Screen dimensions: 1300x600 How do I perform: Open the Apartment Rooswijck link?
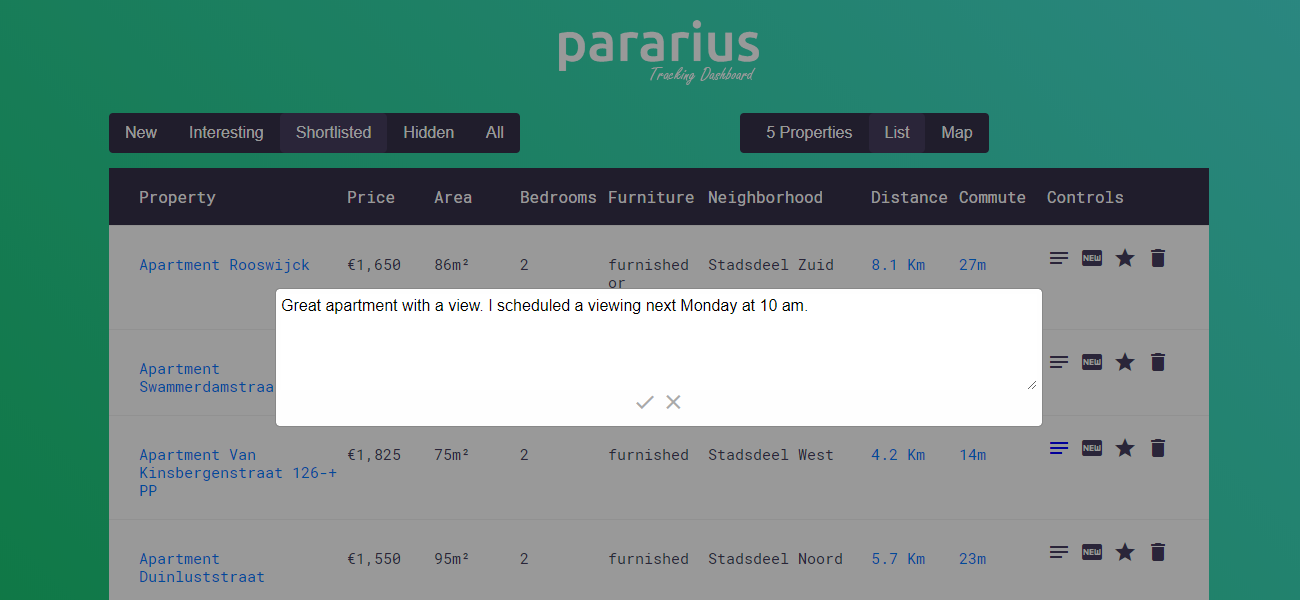click(x=224, y=265)
